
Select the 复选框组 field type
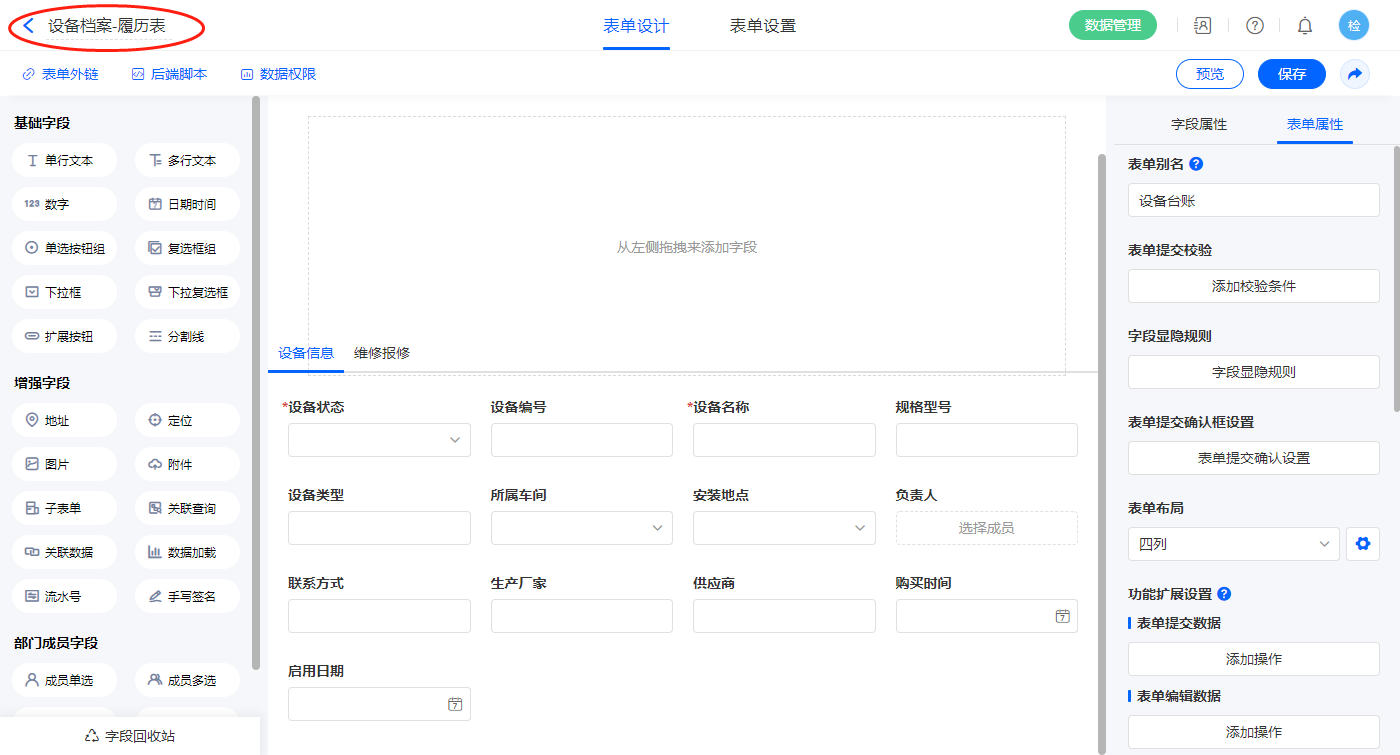click(187, 248)
